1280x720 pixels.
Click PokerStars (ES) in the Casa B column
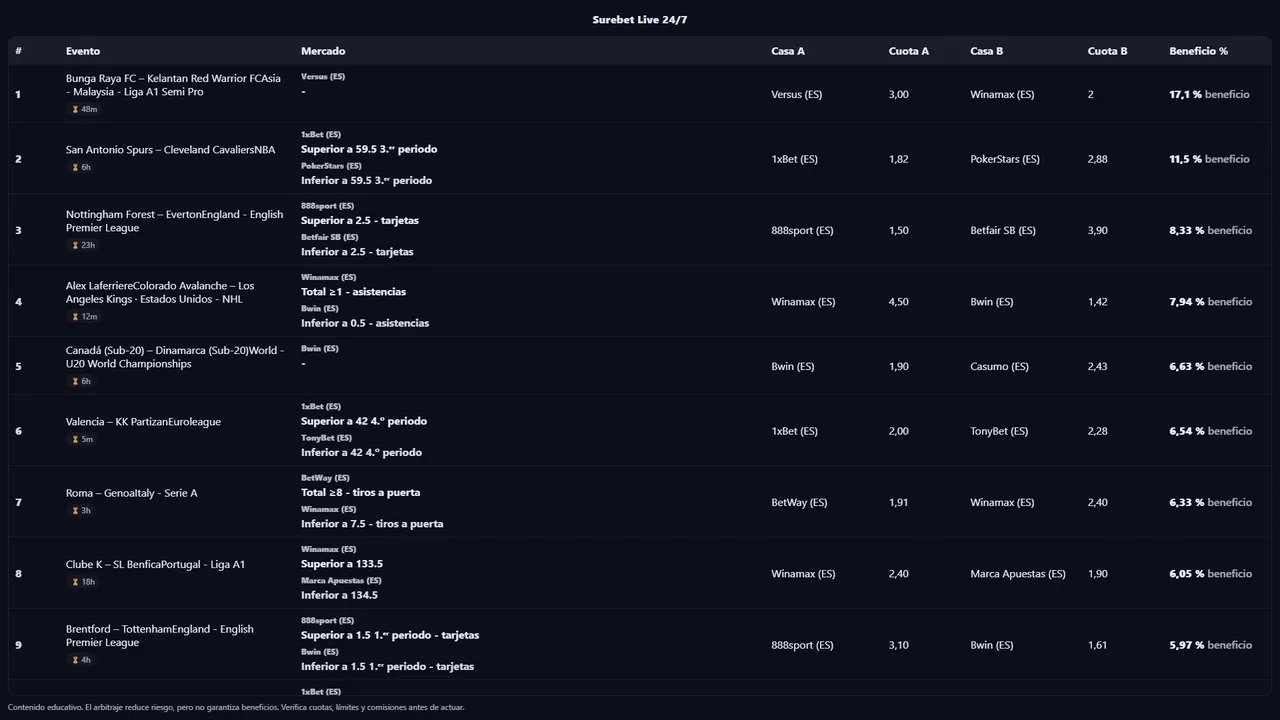(1004, 159)
